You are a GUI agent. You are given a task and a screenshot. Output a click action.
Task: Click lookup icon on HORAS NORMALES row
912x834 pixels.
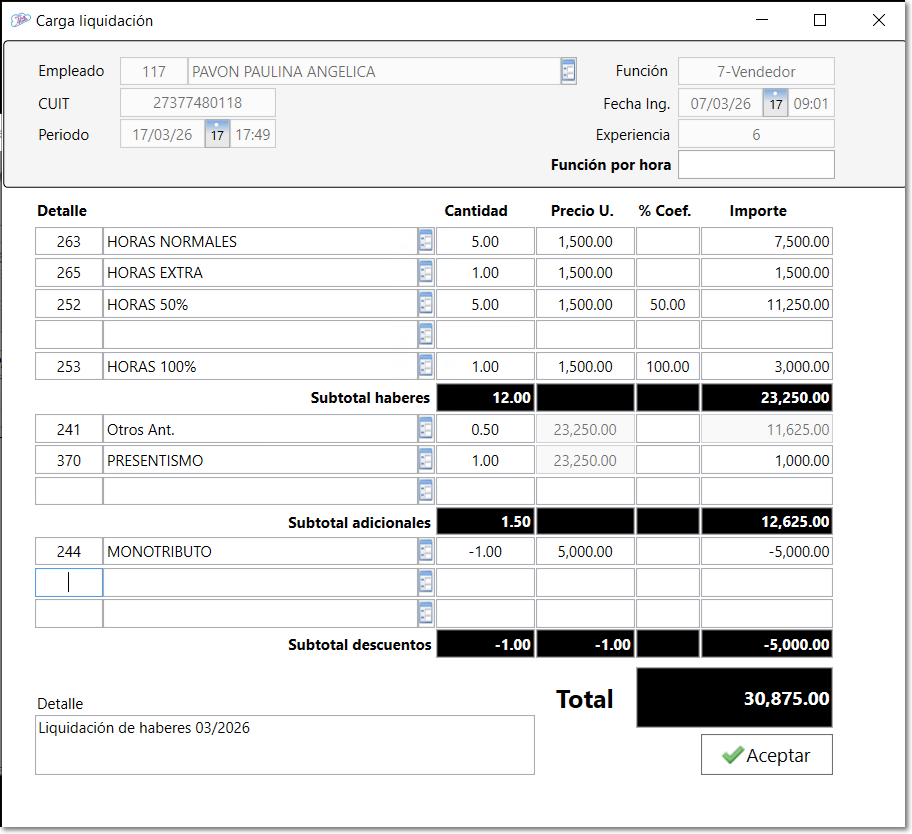coord(425,241)
